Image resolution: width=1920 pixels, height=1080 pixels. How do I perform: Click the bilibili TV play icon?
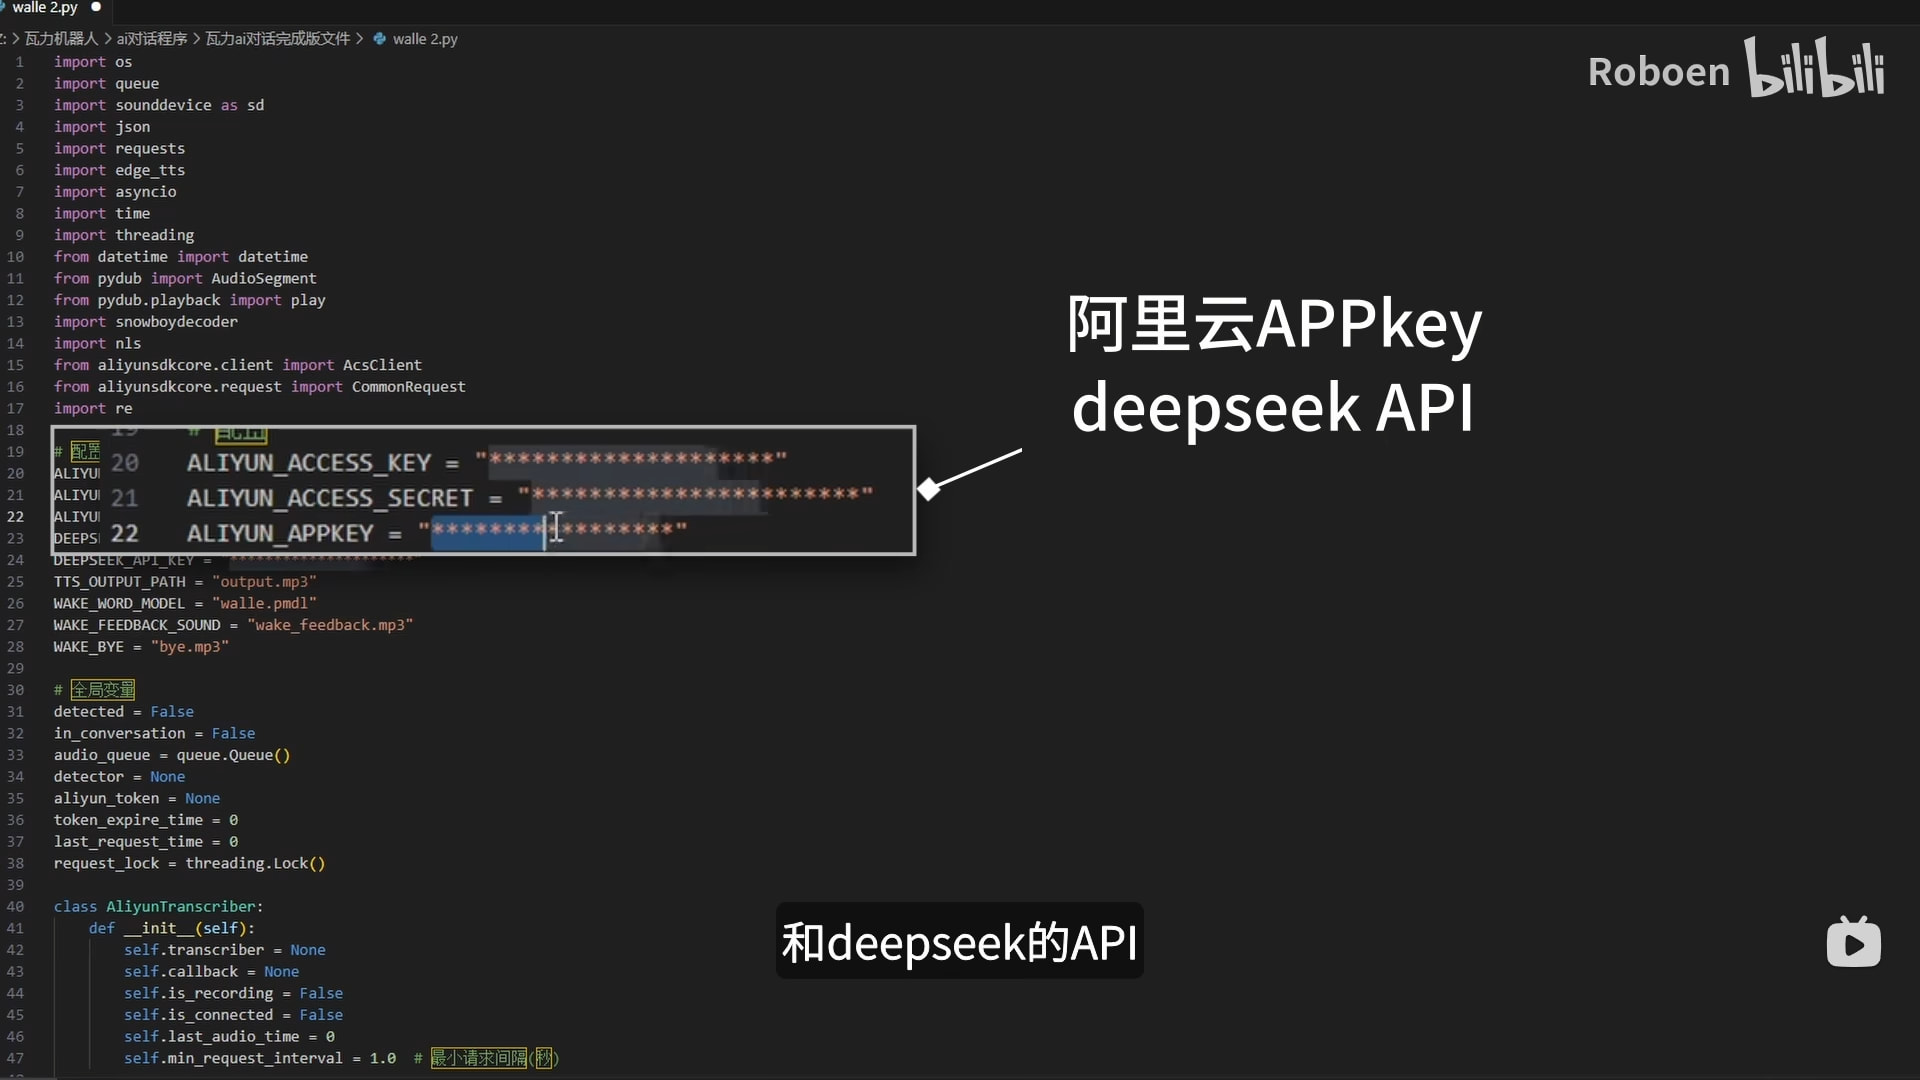[1853, 942]
